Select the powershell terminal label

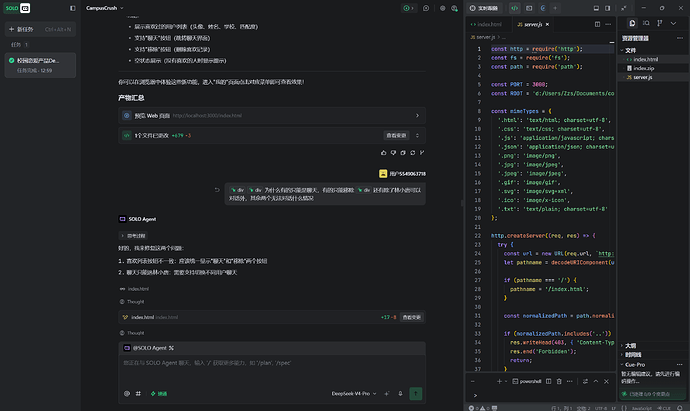tap(527, 382)
